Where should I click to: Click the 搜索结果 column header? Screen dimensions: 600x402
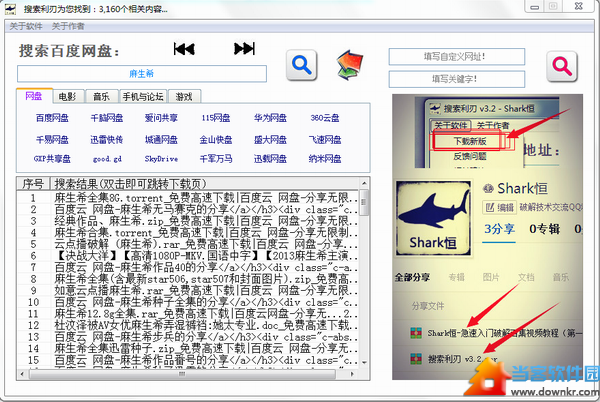[x=205, y=184]
